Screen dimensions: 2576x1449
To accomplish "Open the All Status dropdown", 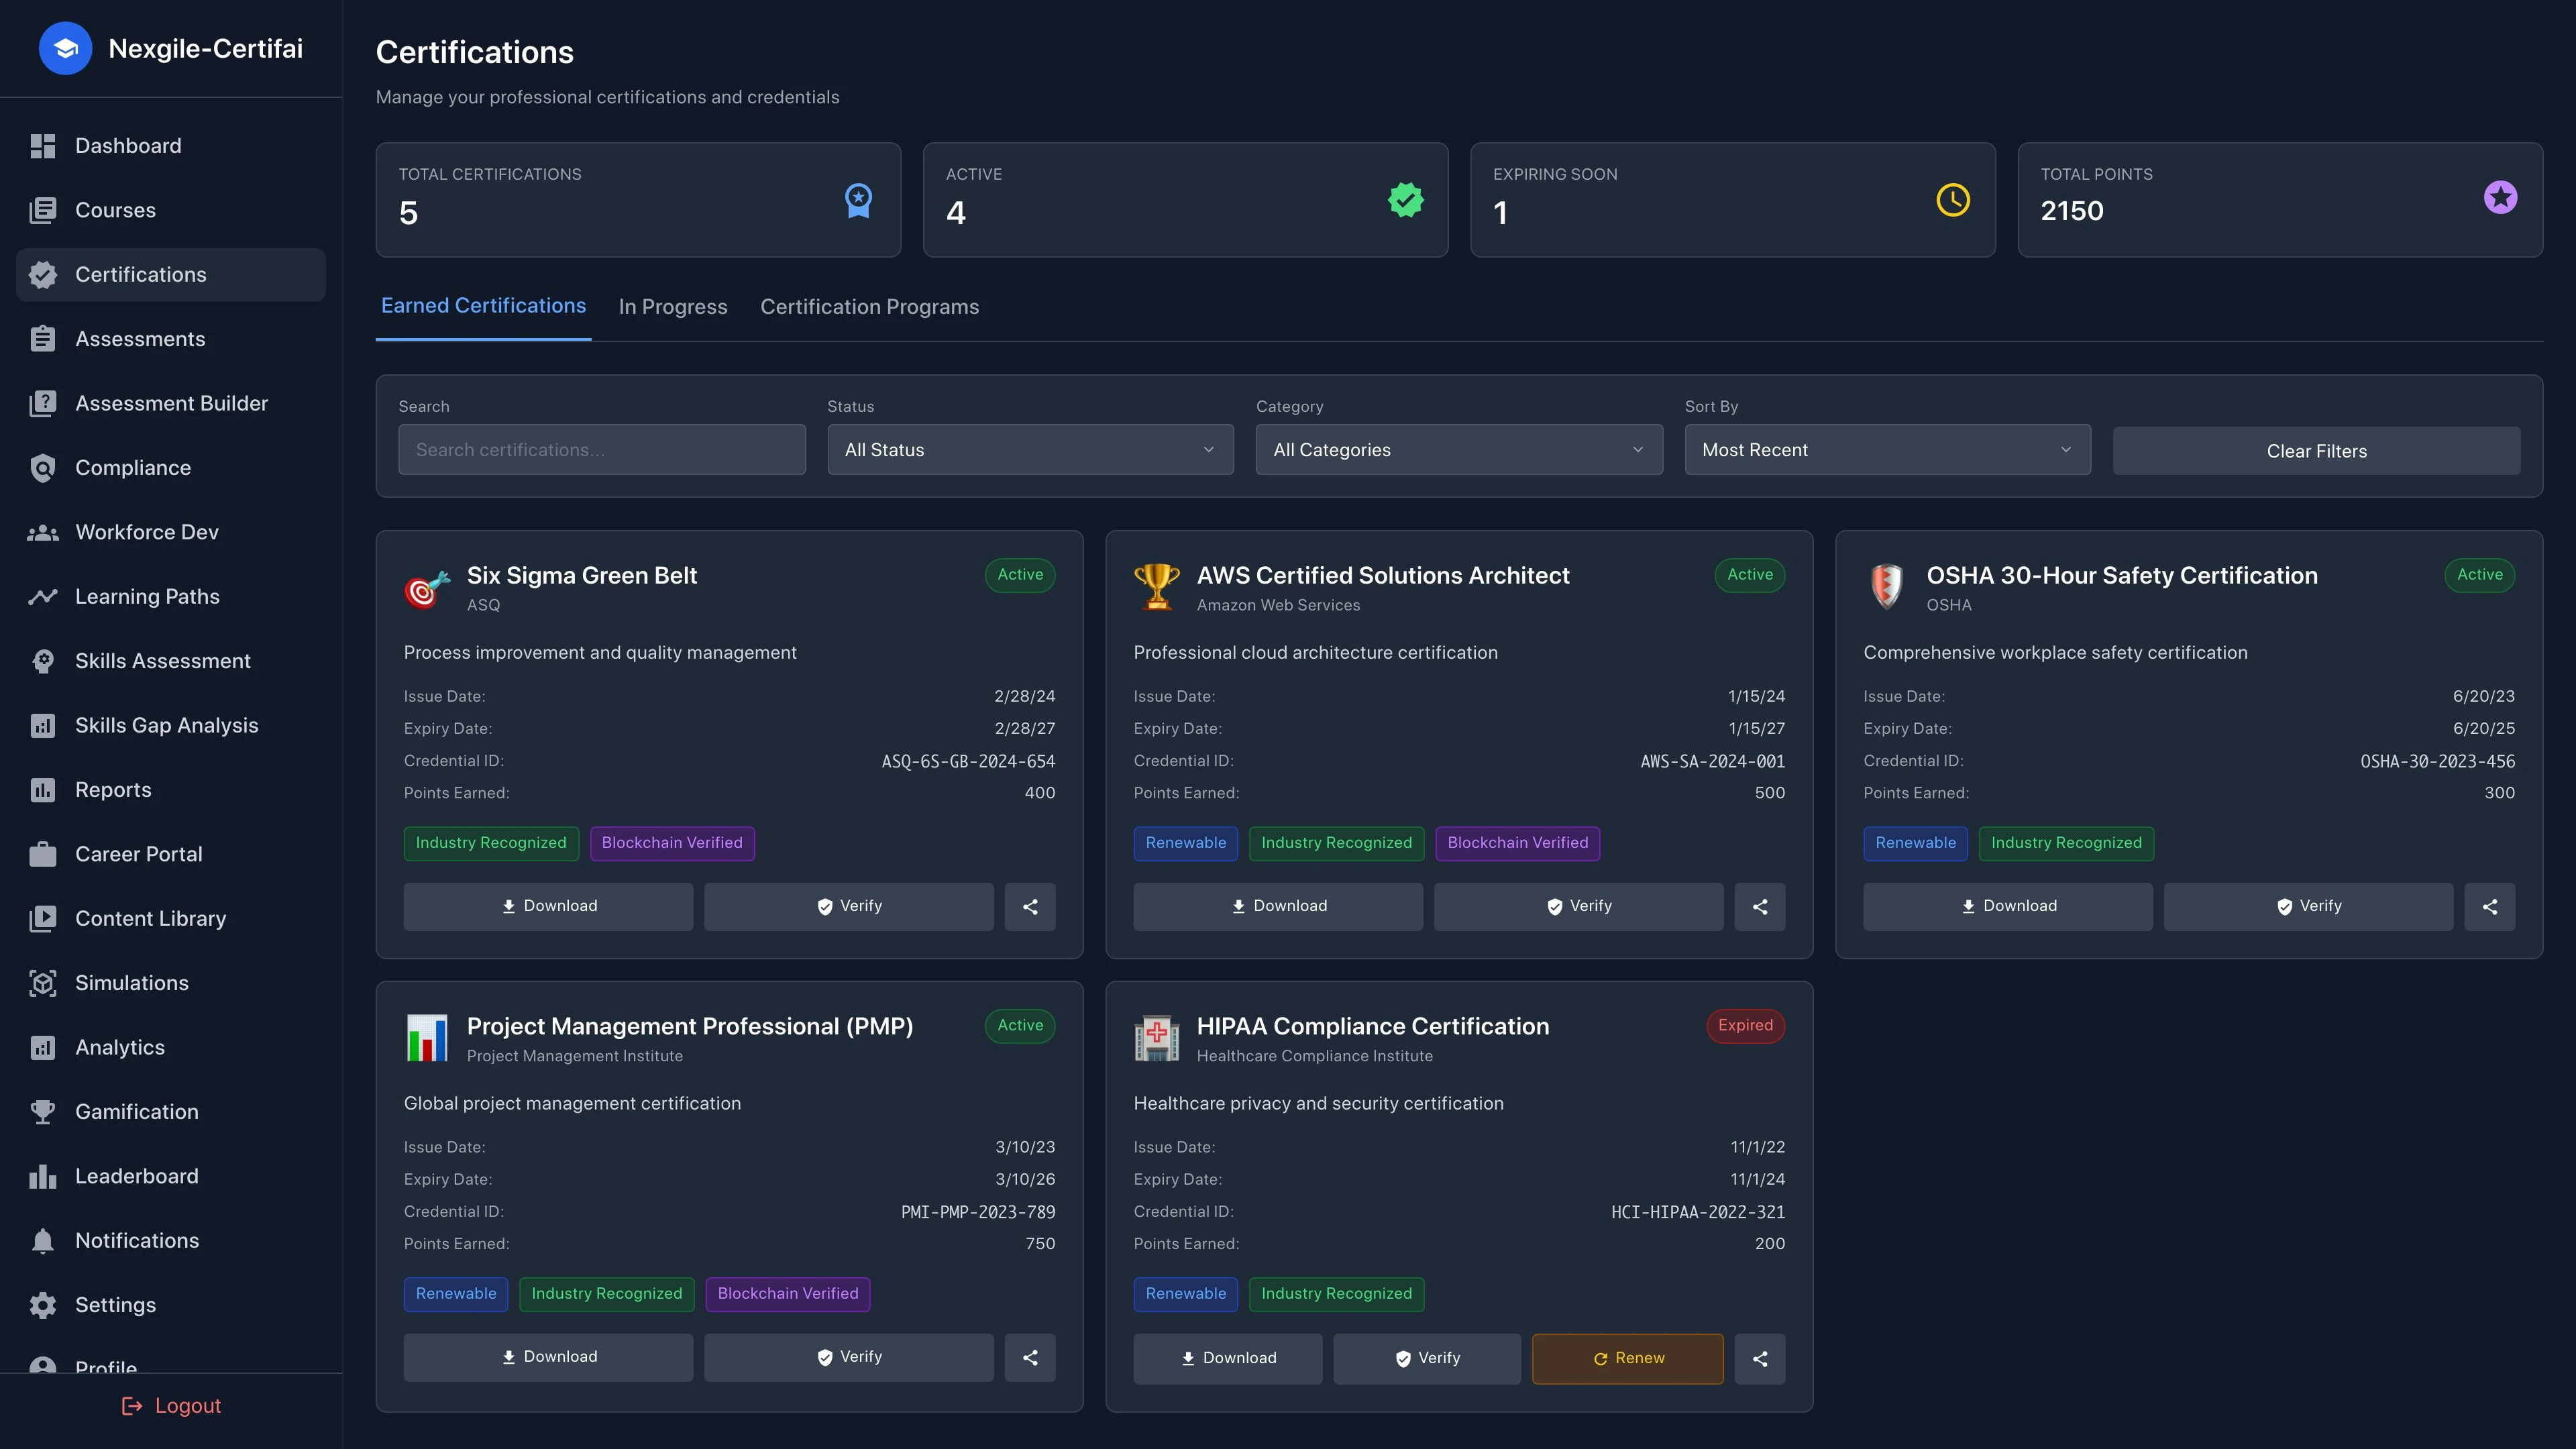I will click(1030, 449).
